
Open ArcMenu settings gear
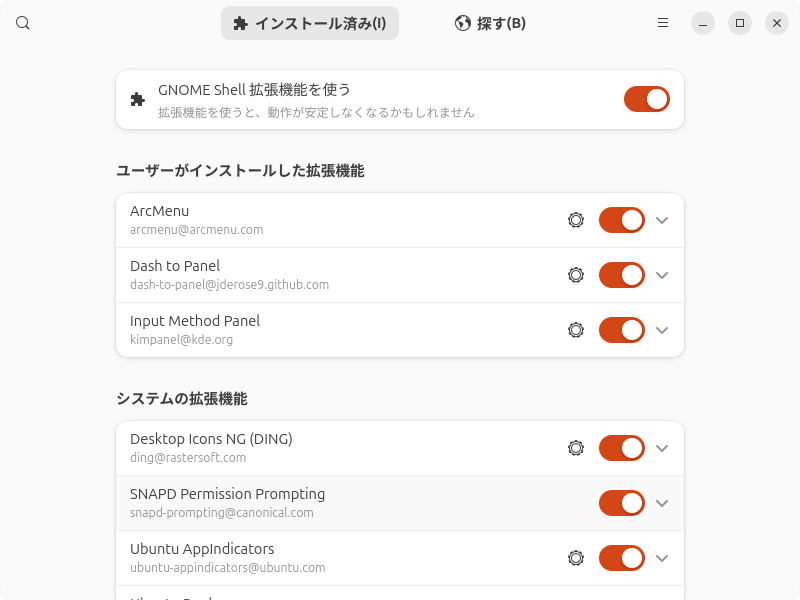click(x=576, y=220)
